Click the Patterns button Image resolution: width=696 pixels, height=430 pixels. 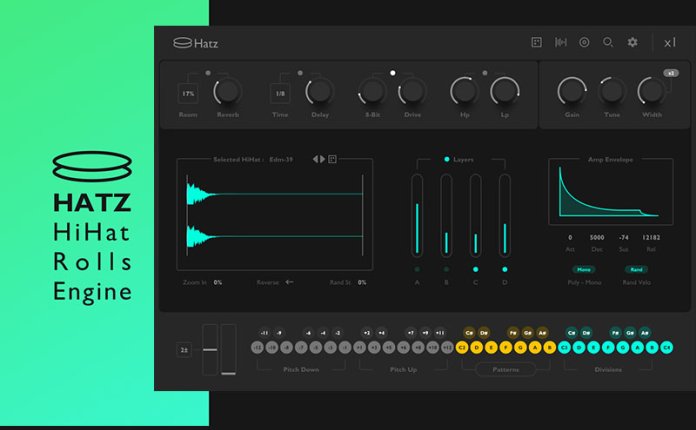pos(505,369)
